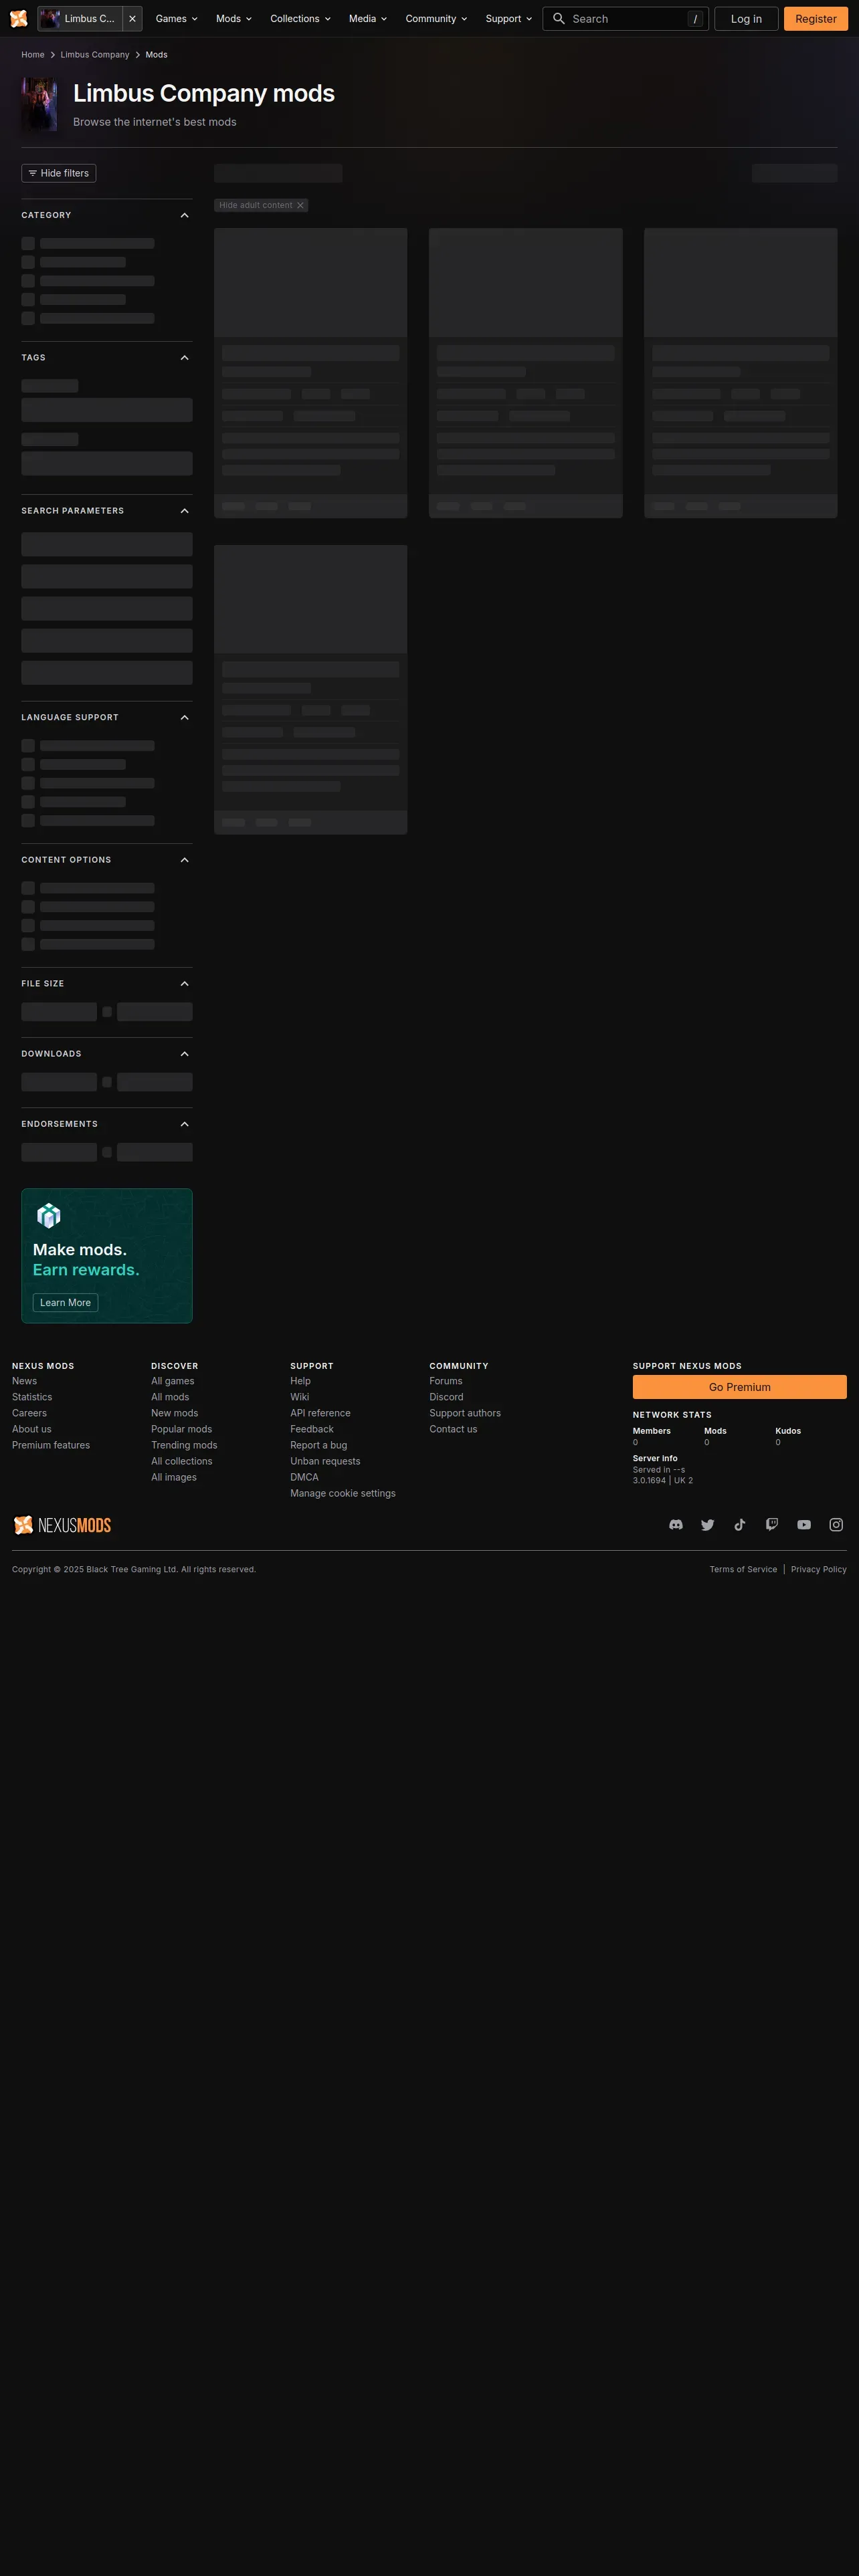Click the search magnifier icon
Screen dimensions: 859x2576
click(559, 19)
